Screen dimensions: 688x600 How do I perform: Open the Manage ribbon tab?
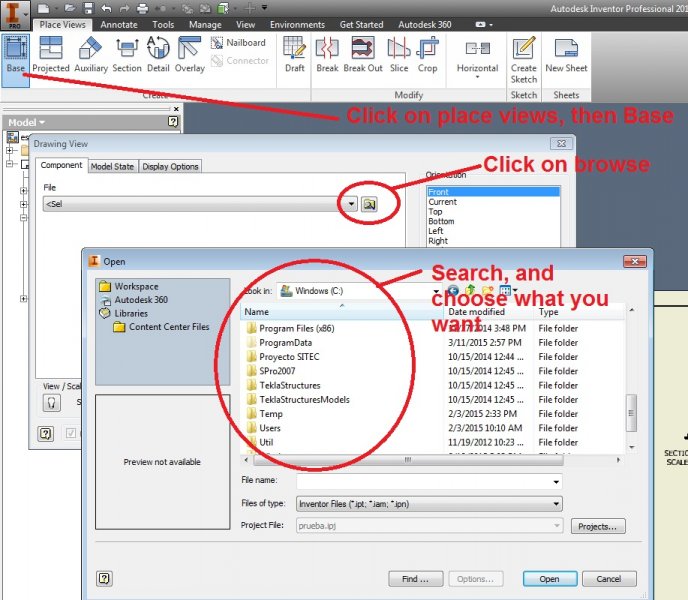pos(205,25)
